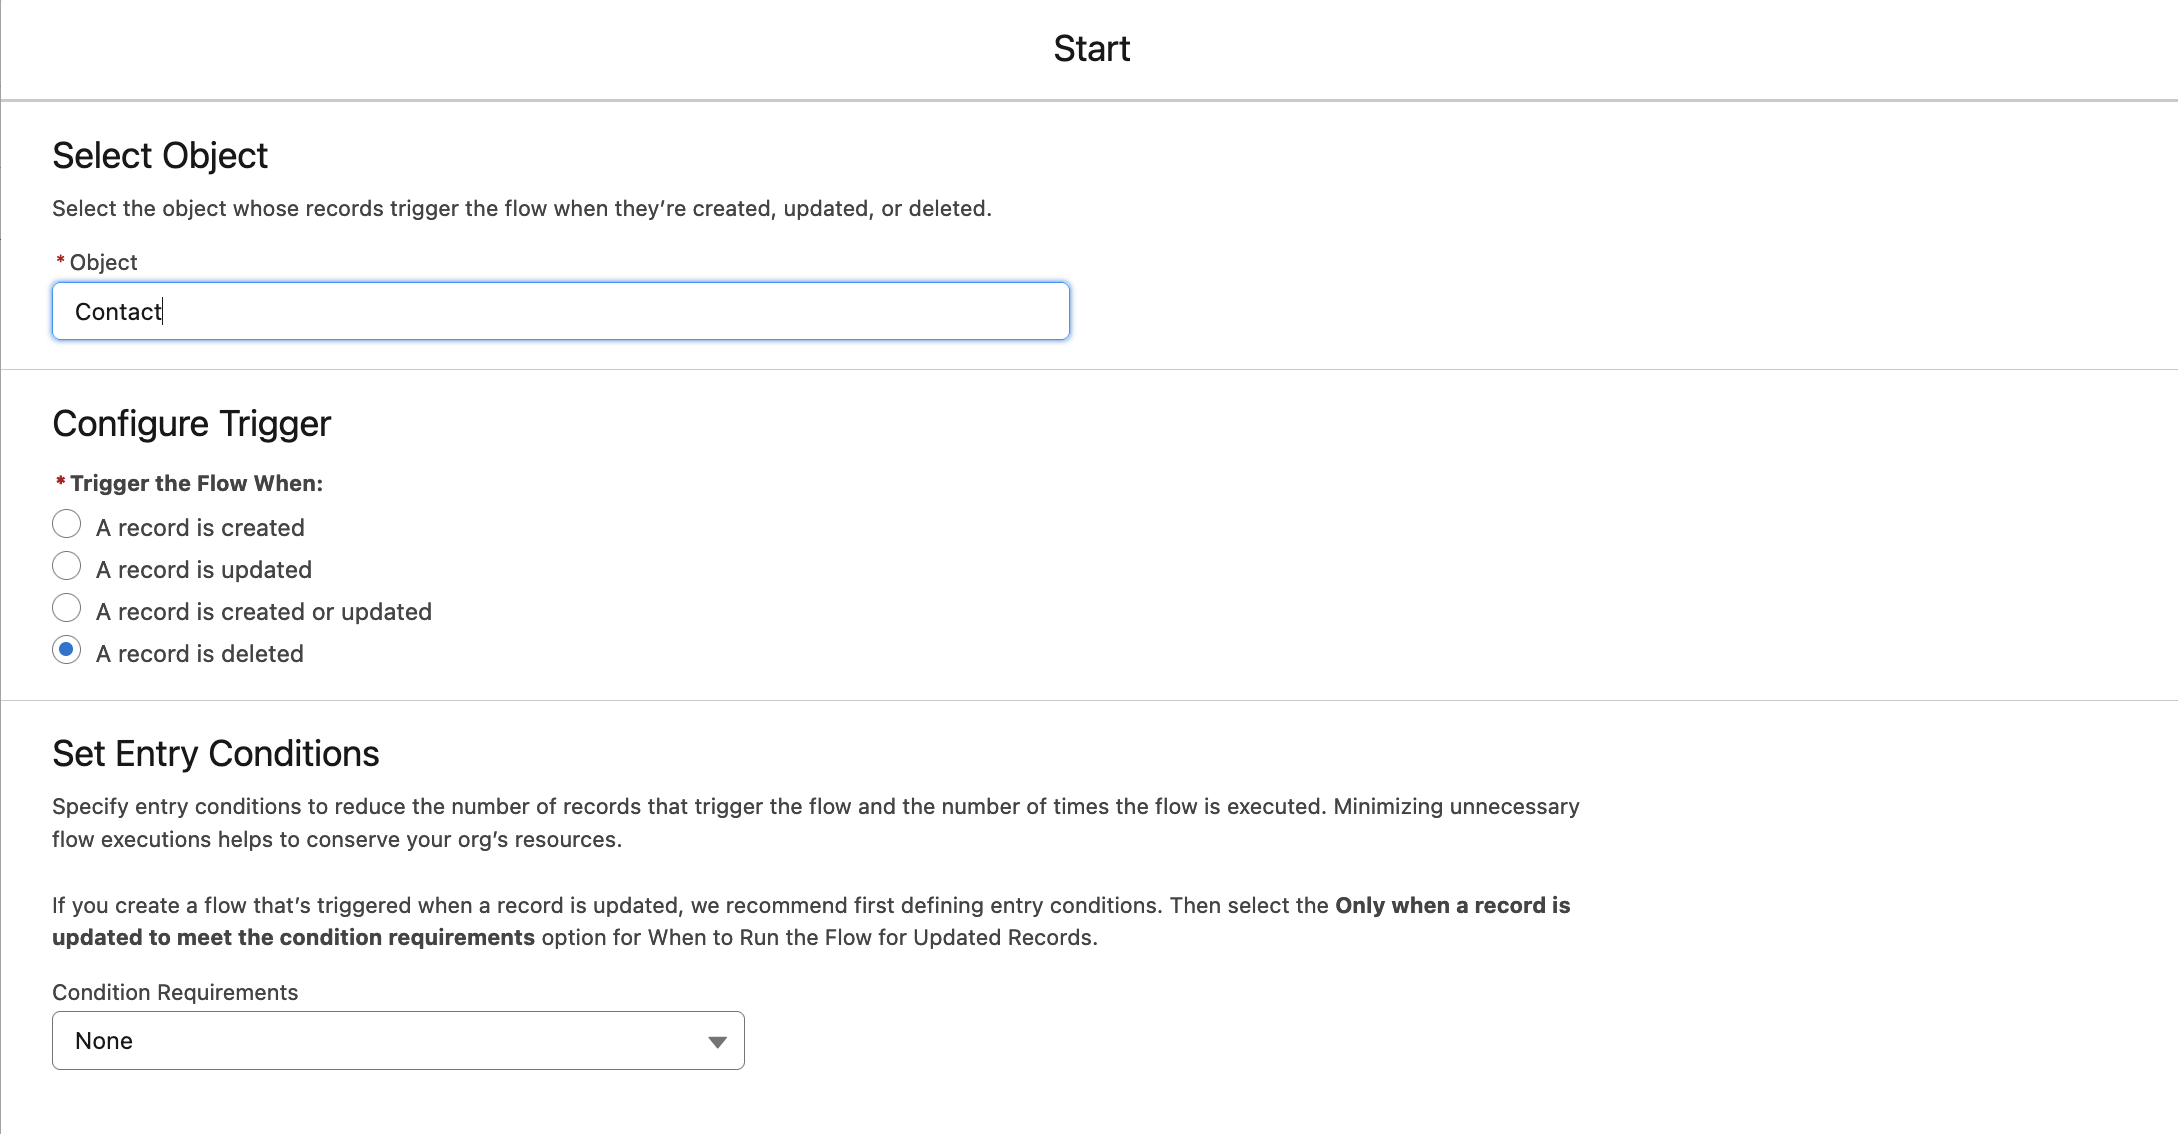
Task: Click the Start title at top
Action: pyautogui.click(x=1091, y=48)
